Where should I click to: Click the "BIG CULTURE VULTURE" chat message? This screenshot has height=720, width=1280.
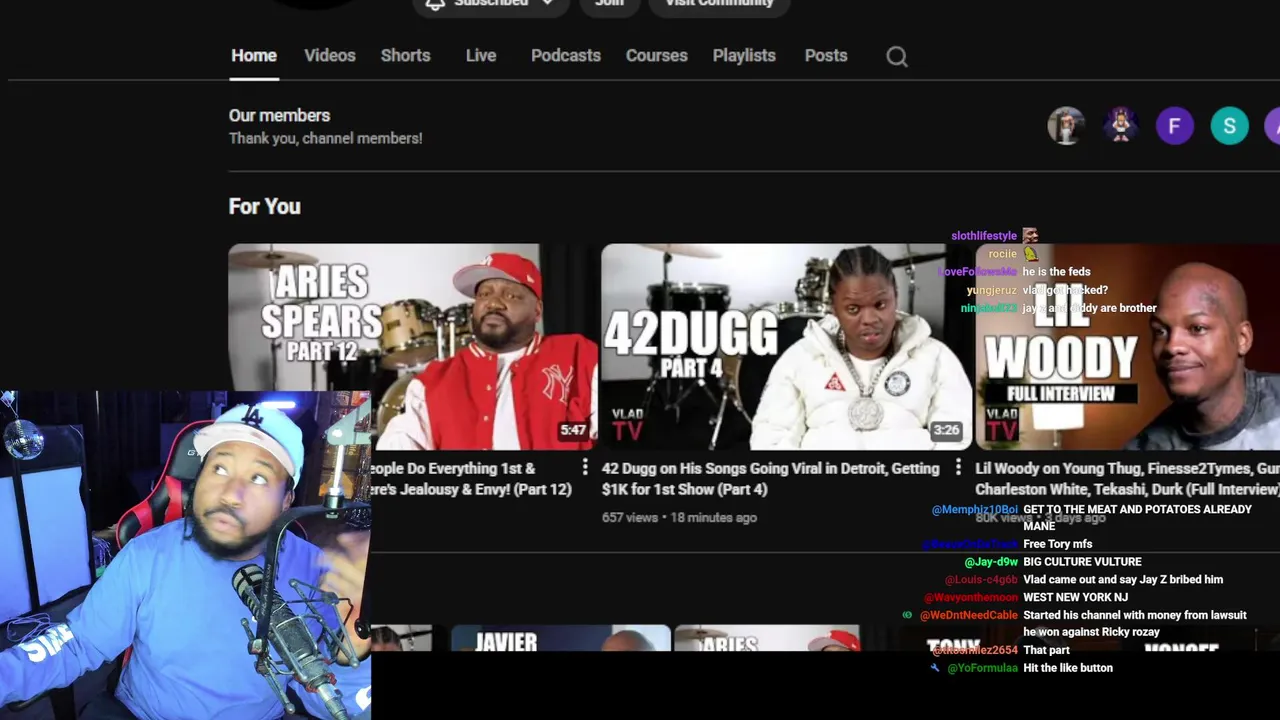coord(1082,562)
